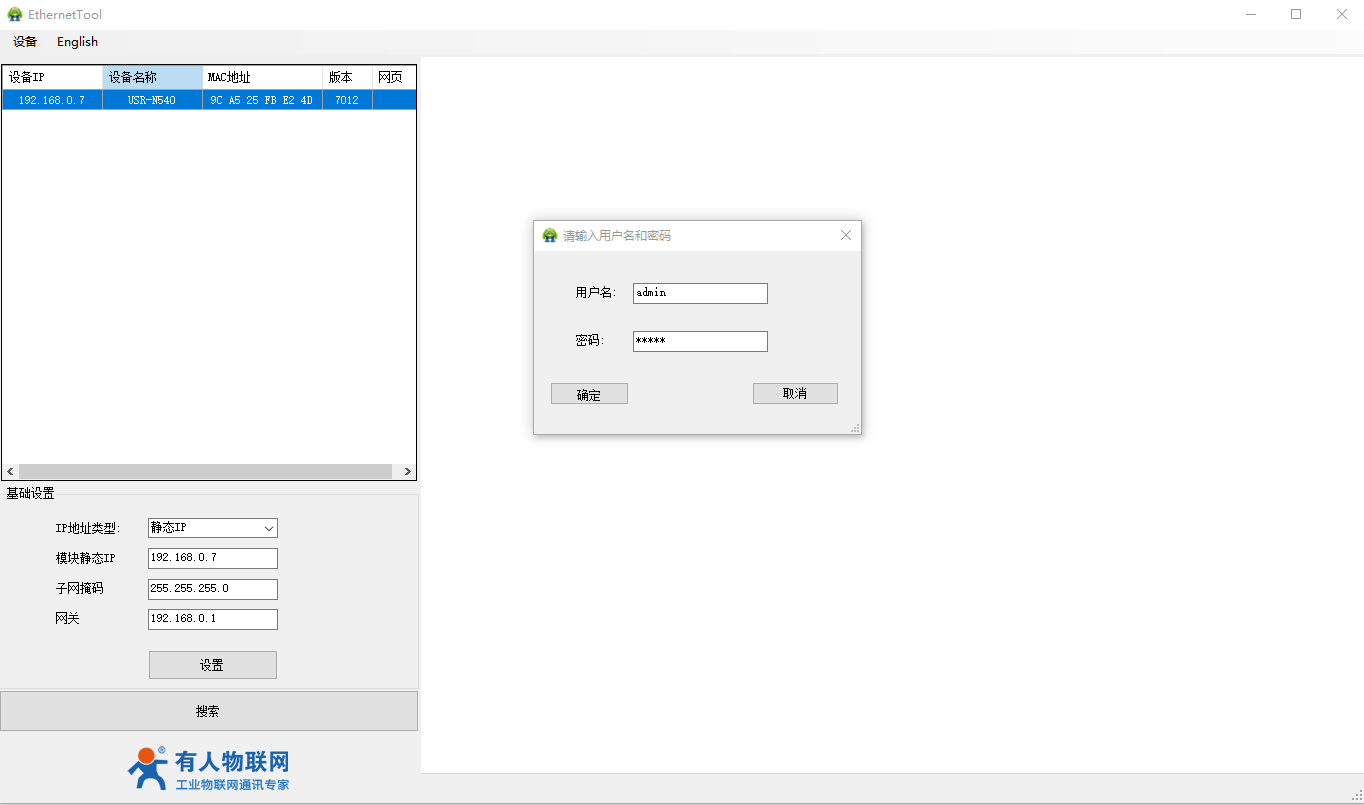The height and width of the screenshot is (805, 1364).
Task: Click the MAC地址 column header
Action: click(262, 77)
